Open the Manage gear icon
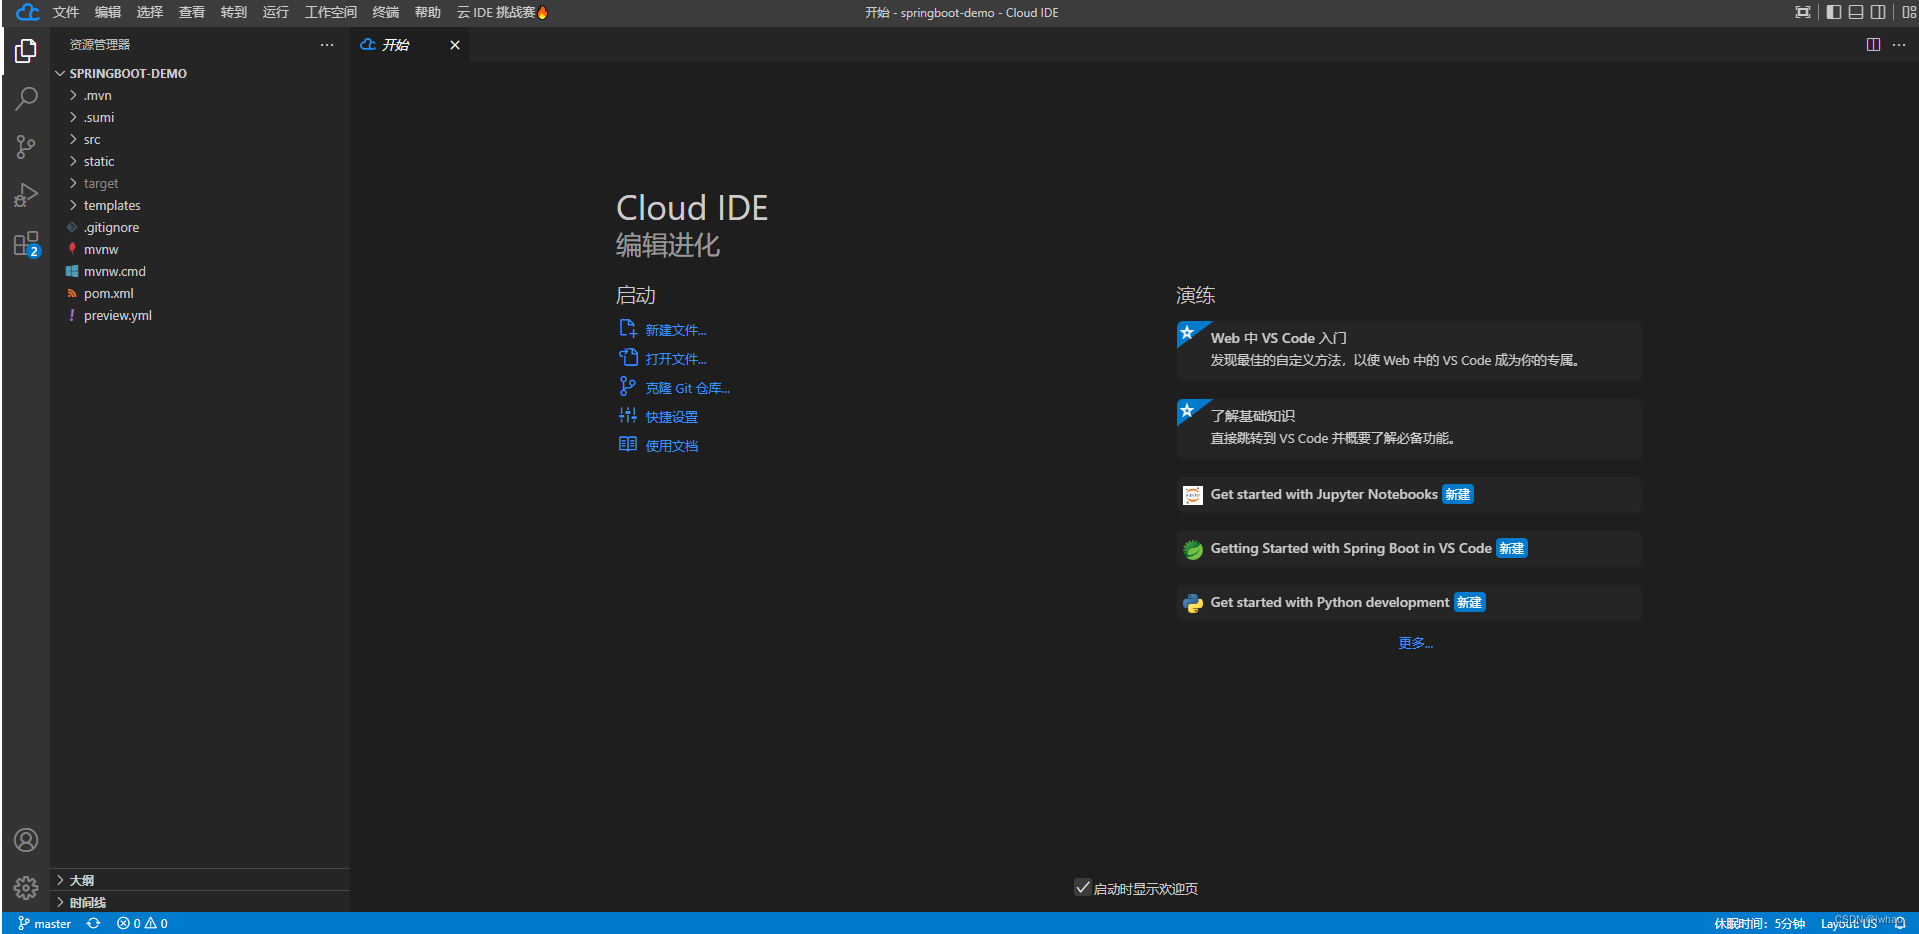The height and width of the screenshot is (934, 1919). [26, 888]
